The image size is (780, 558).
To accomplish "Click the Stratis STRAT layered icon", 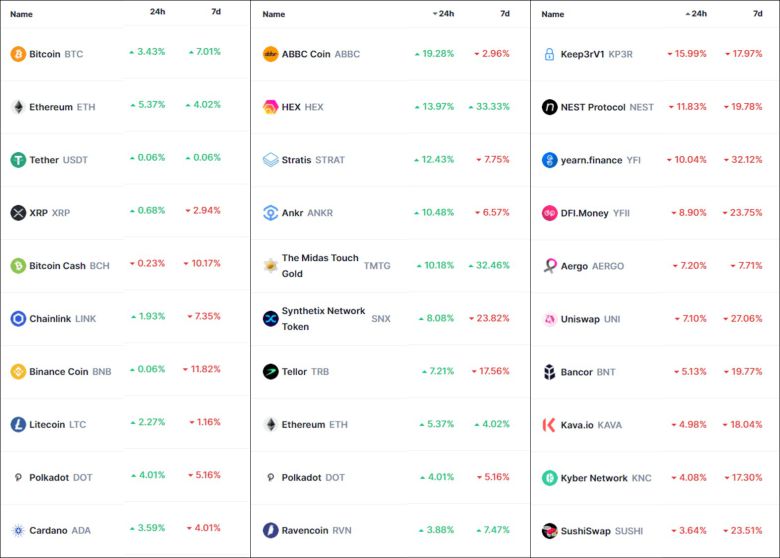I will [x=270, y=160].
